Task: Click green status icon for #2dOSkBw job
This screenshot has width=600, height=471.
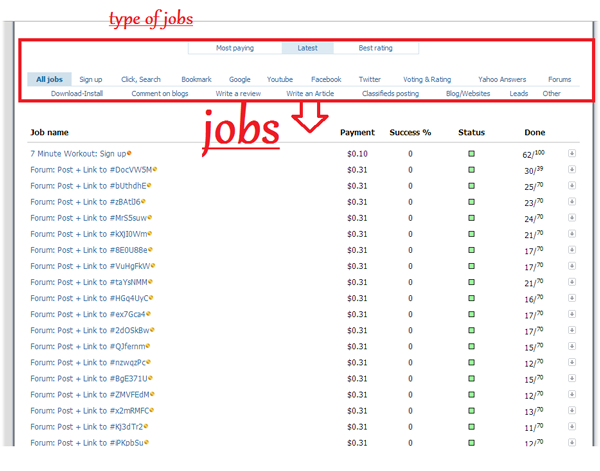Action: [x=471, y=330]
